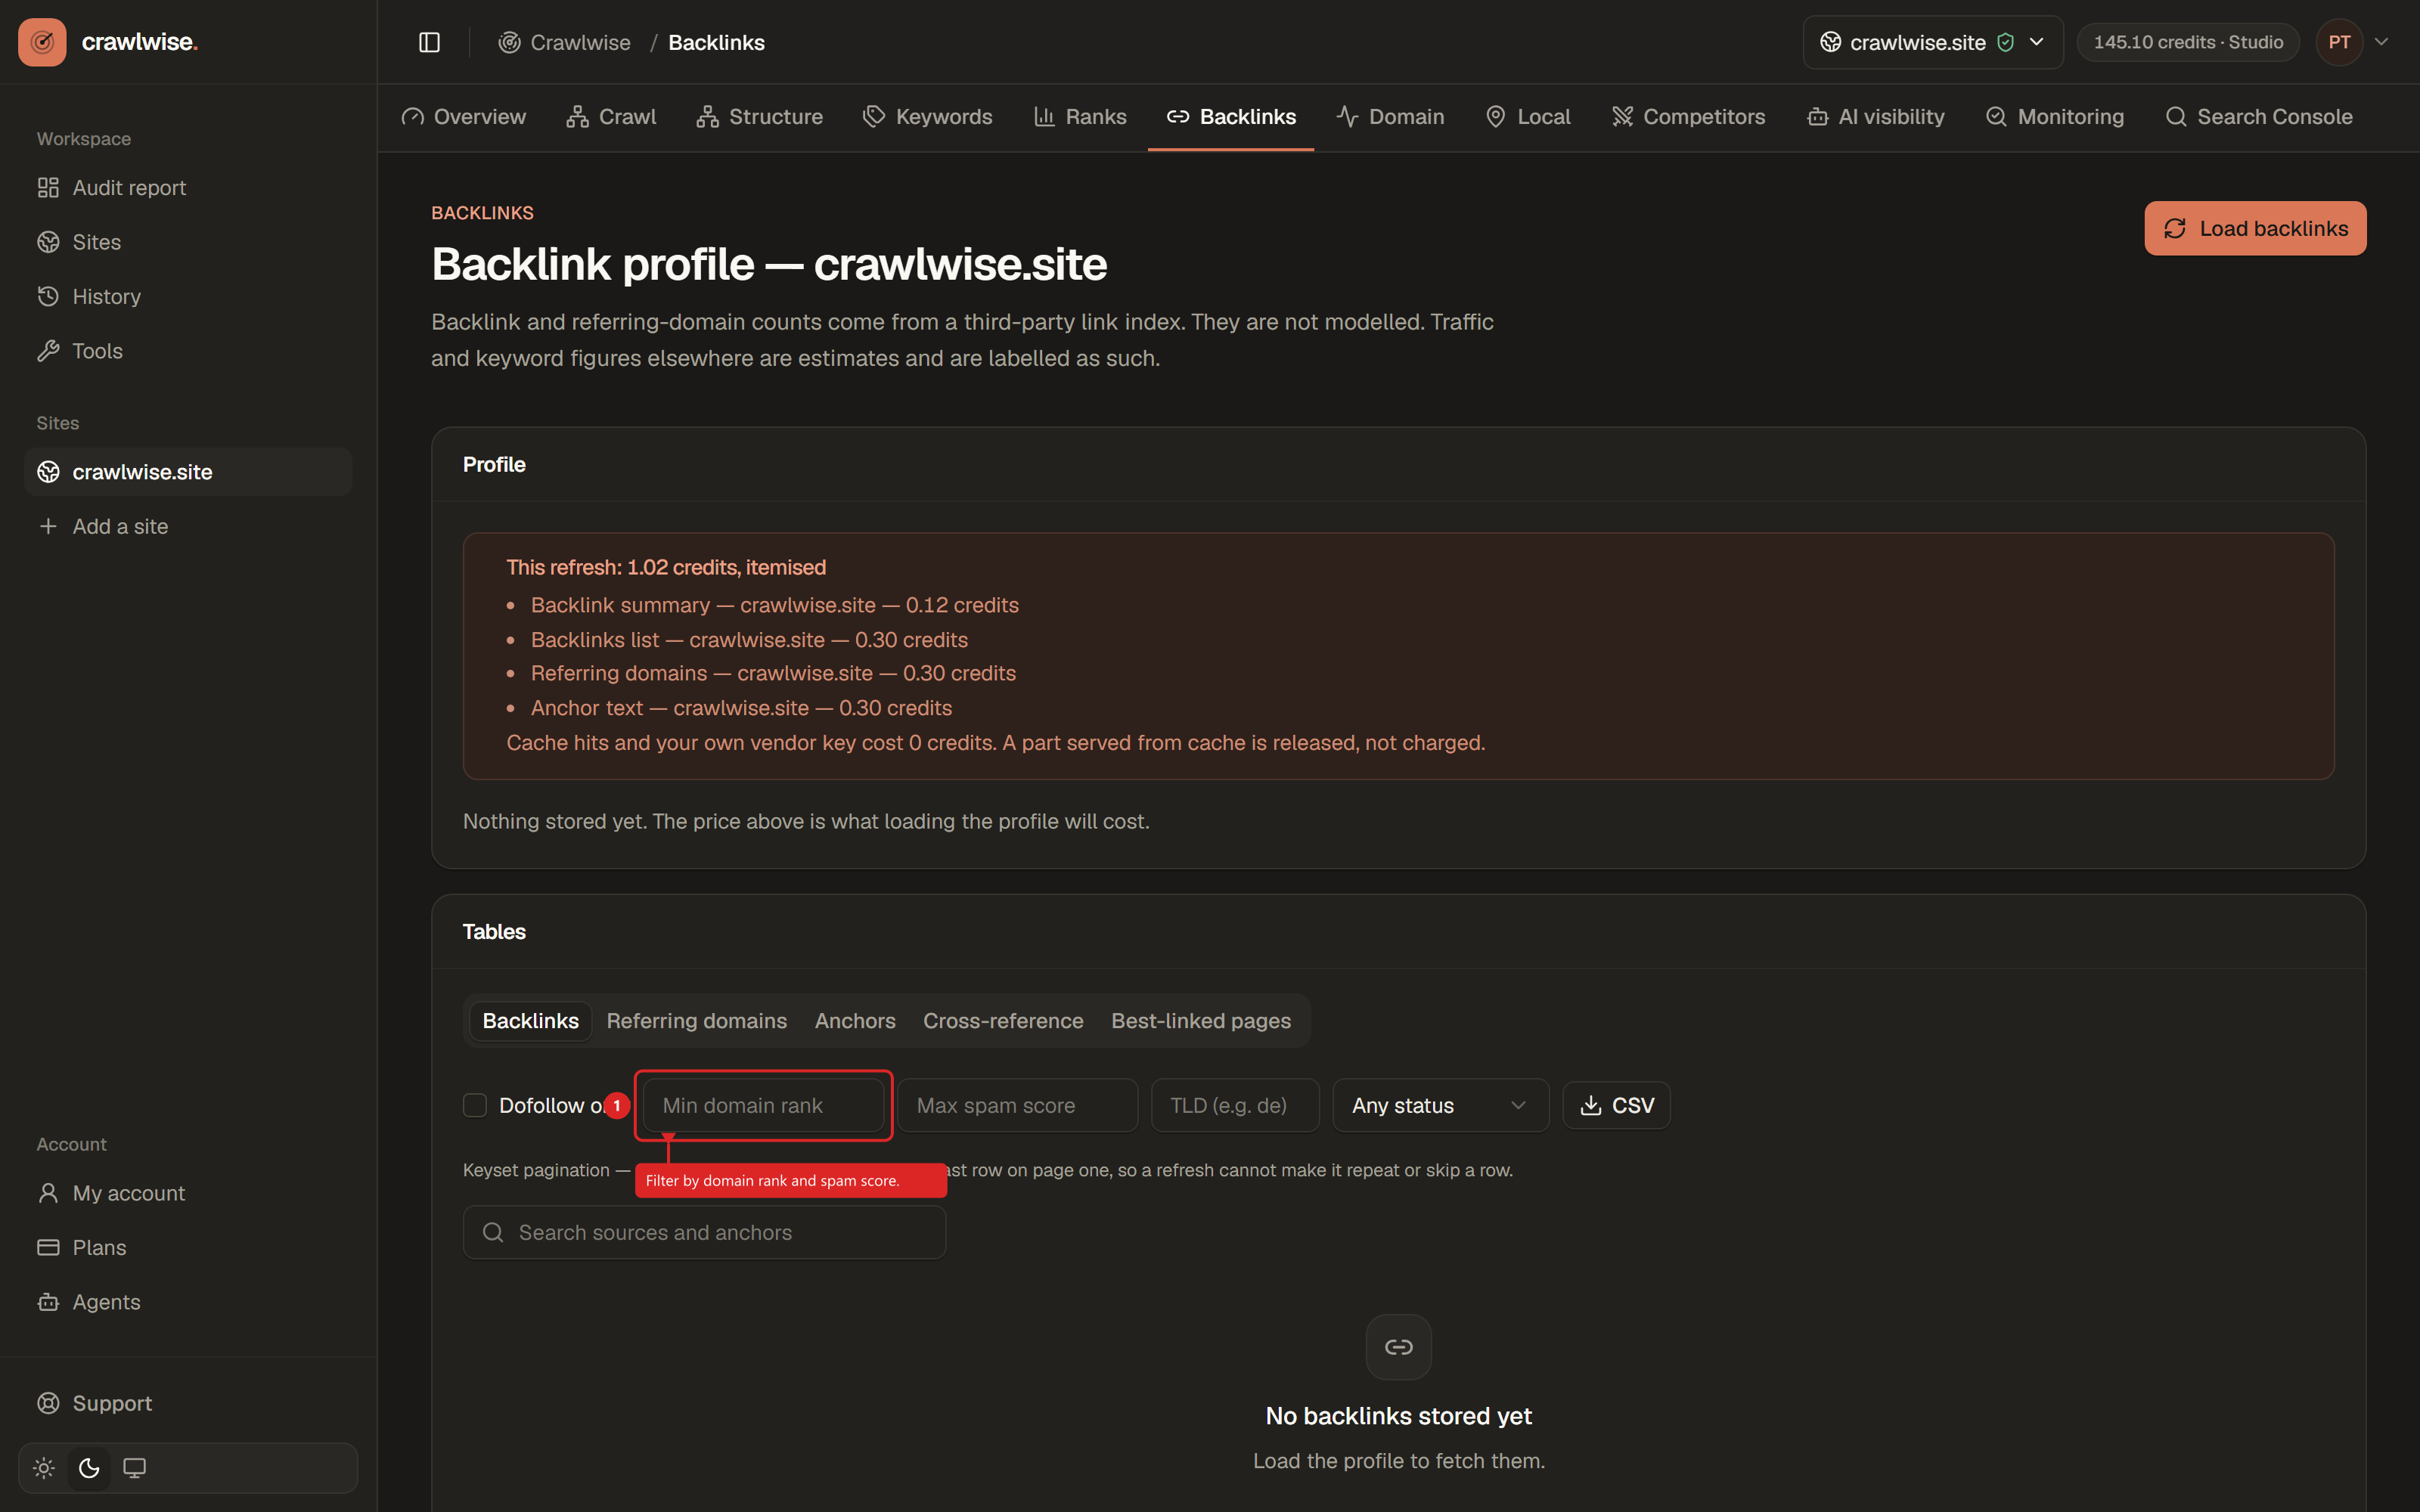
Task: Enable the Dofollow only checkbox
Action: 475,1105
